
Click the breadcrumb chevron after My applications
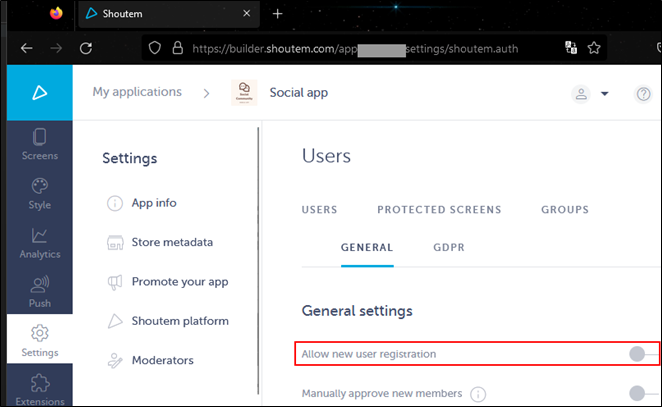click(206, 93)
